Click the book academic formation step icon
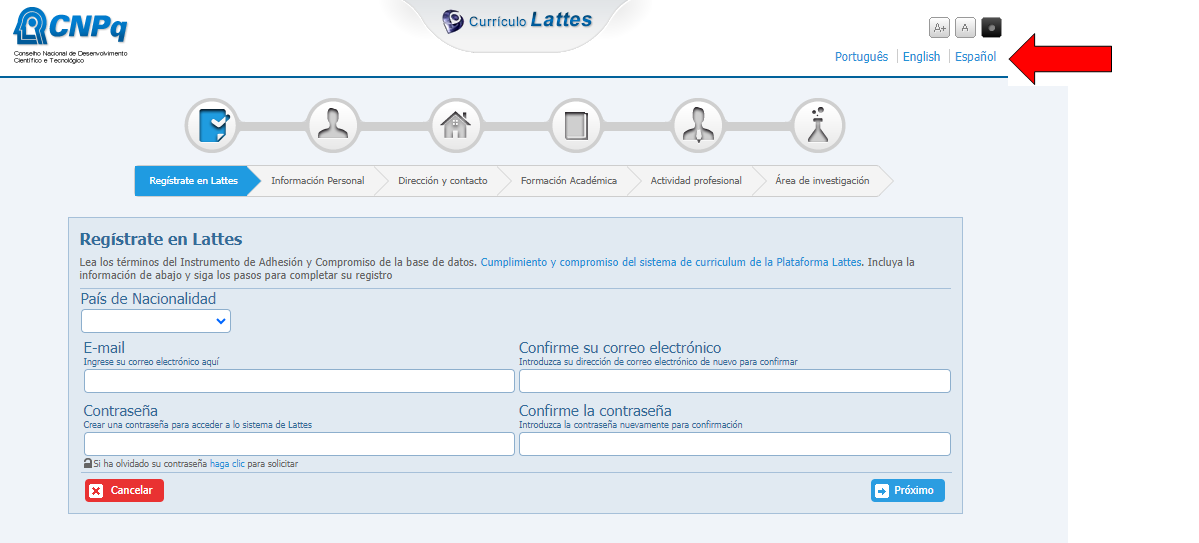Viewport: 1199px width, 543px height. [576, 126]
